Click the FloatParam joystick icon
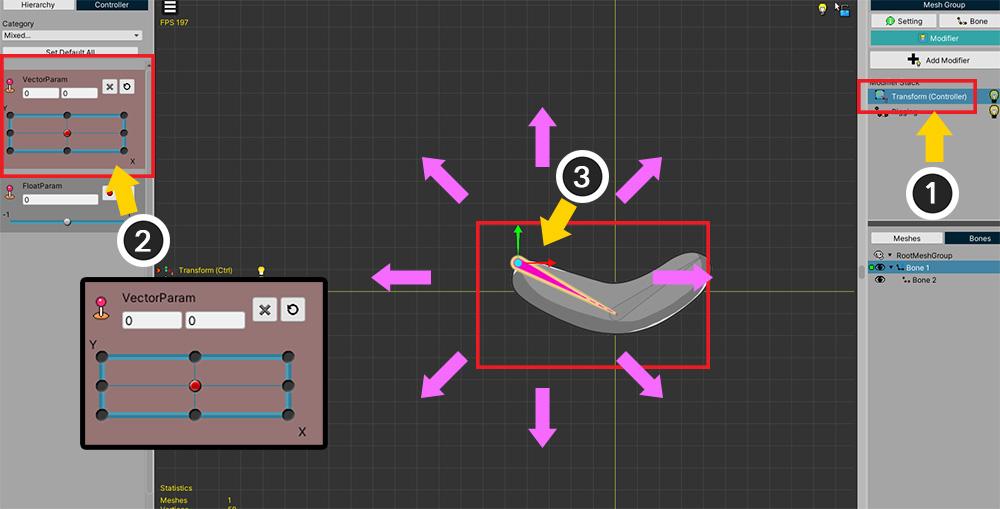 pyautogui.click(x=10, y=192)
